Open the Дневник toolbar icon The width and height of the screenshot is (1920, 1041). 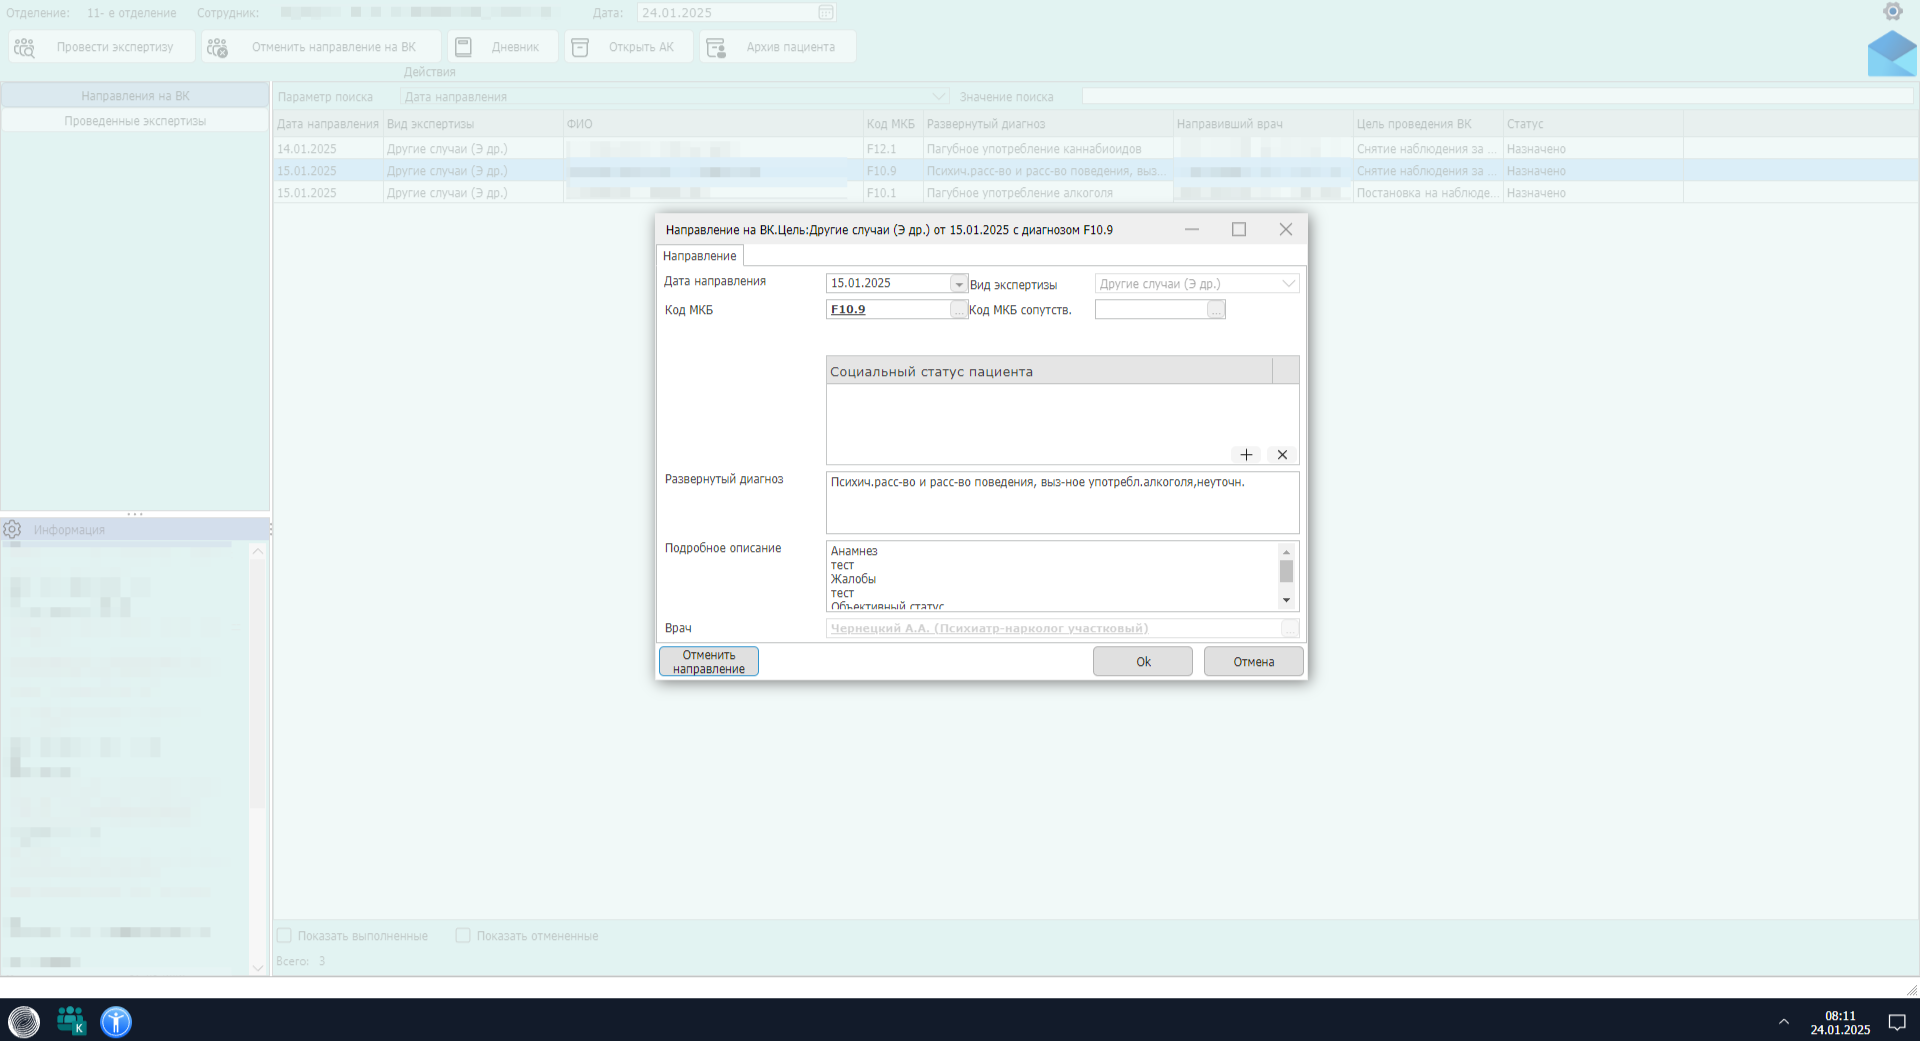point(463,47)
